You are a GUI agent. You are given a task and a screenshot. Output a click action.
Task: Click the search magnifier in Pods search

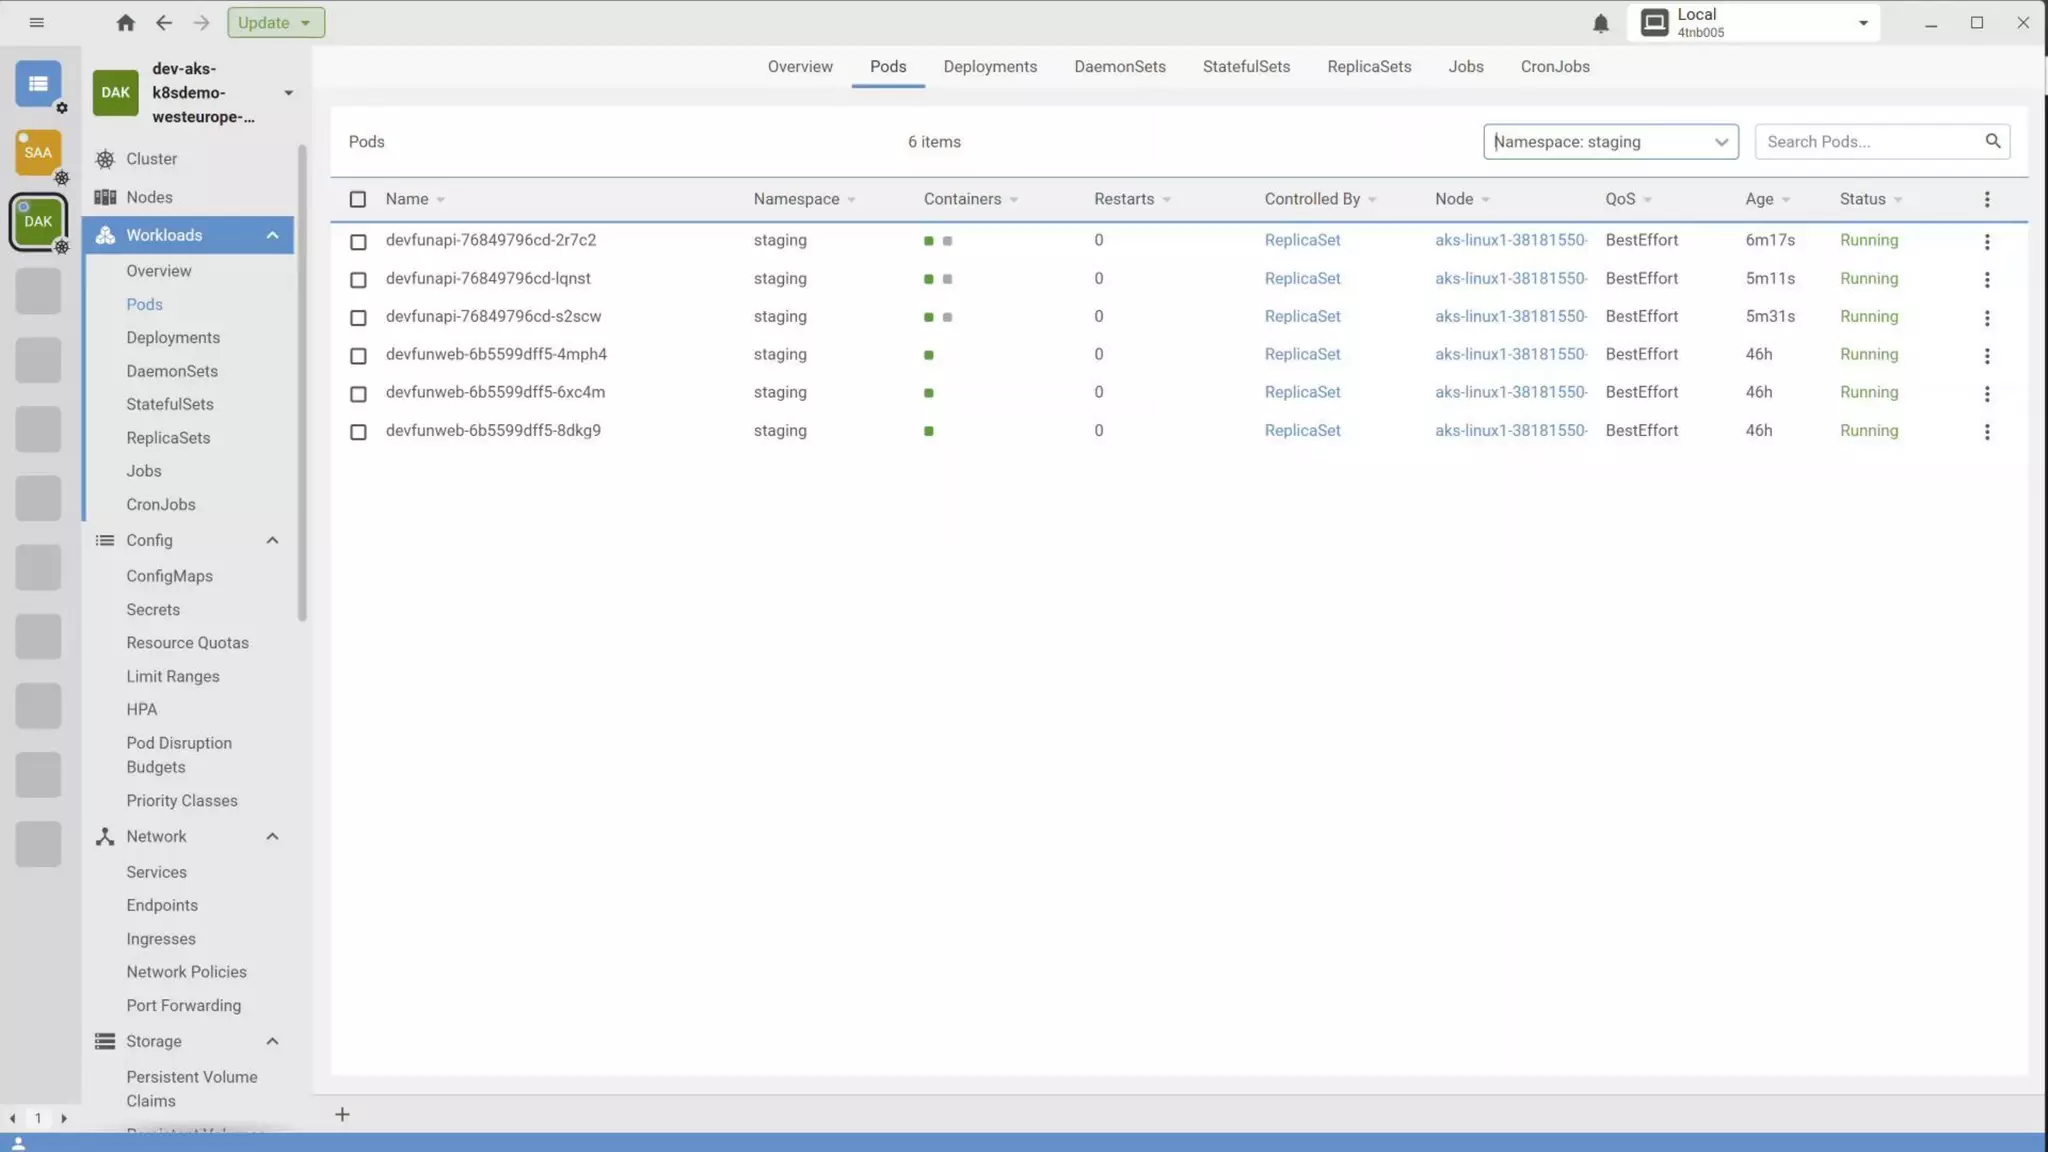[x=1992, y=141]
